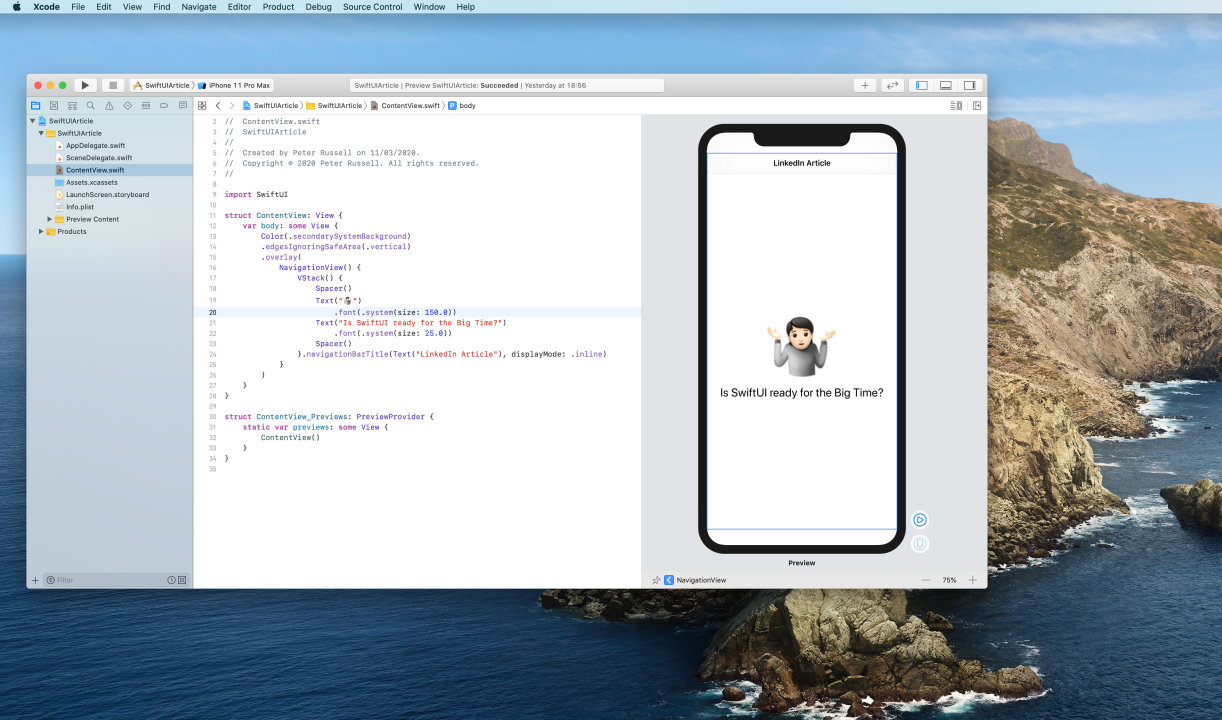Expand the Preview Content folder

pyautogui.click(x=50, y=219)
